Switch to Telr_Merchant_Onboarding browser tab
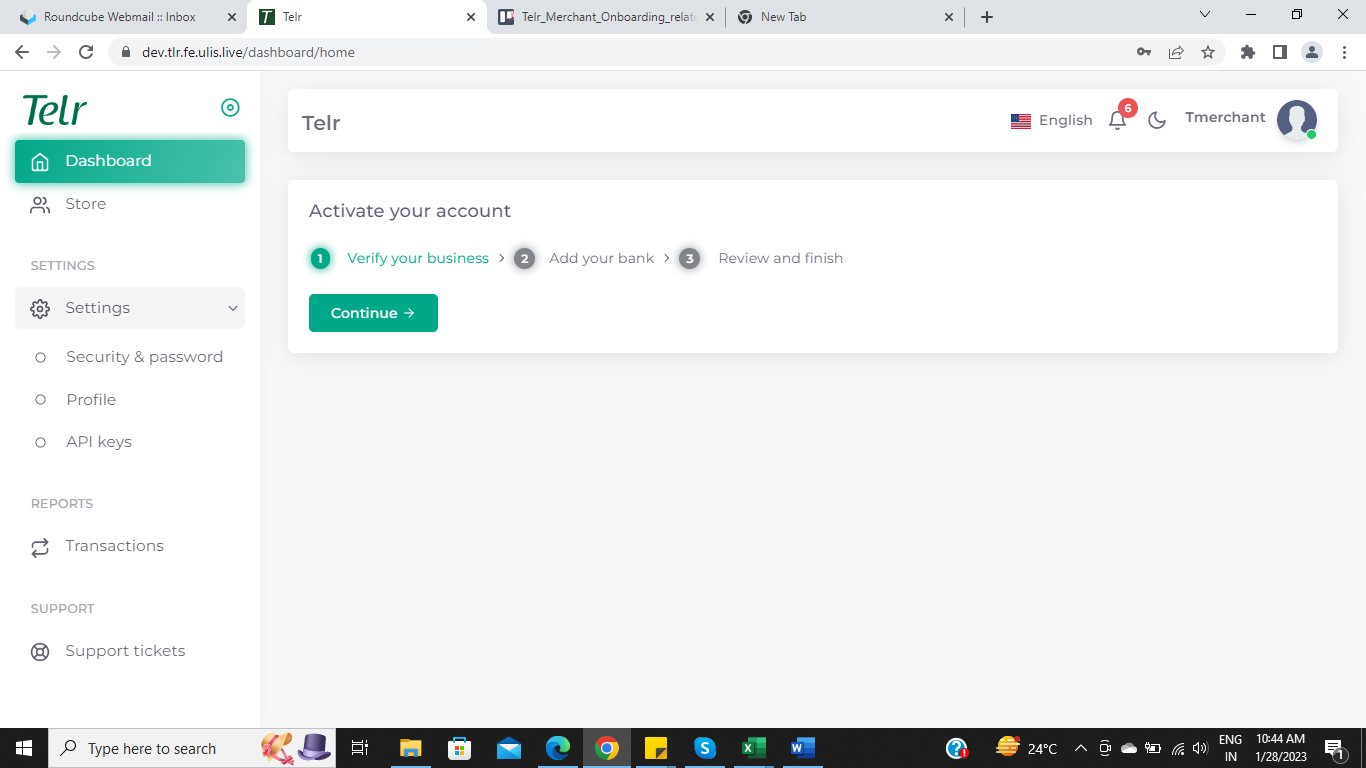Screen dimensions: 1366x768 [x=606, y=17]
